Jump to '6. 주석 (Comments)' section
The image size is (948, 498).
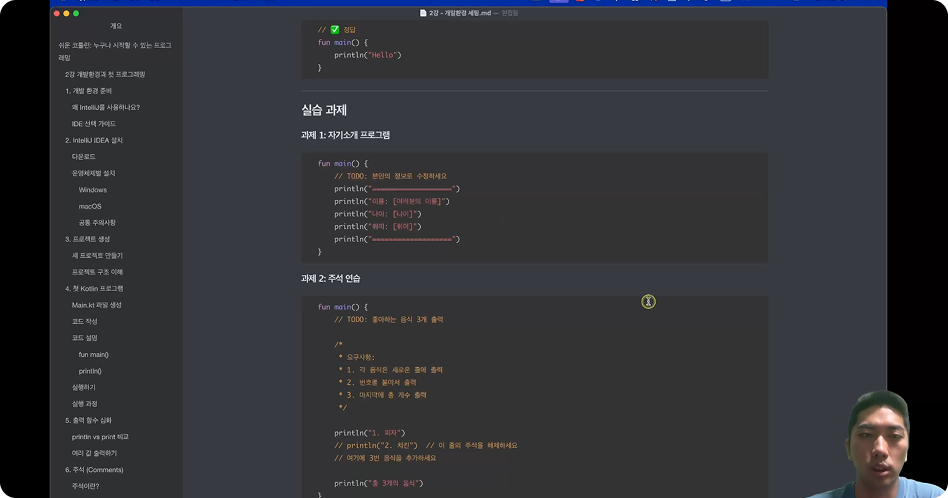point(94,470)
